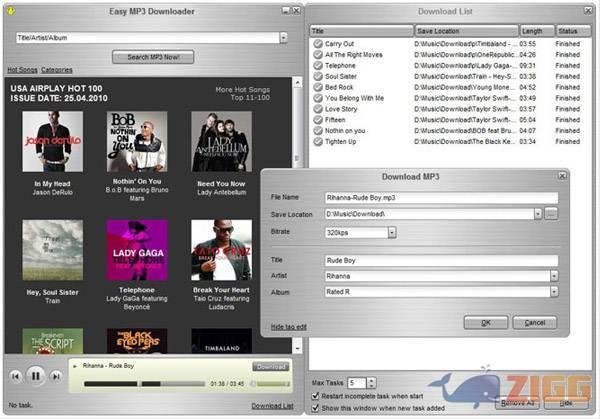
Task: Toggle Restart incomplete task when start checkbox
Action: (x=316, y=397)
